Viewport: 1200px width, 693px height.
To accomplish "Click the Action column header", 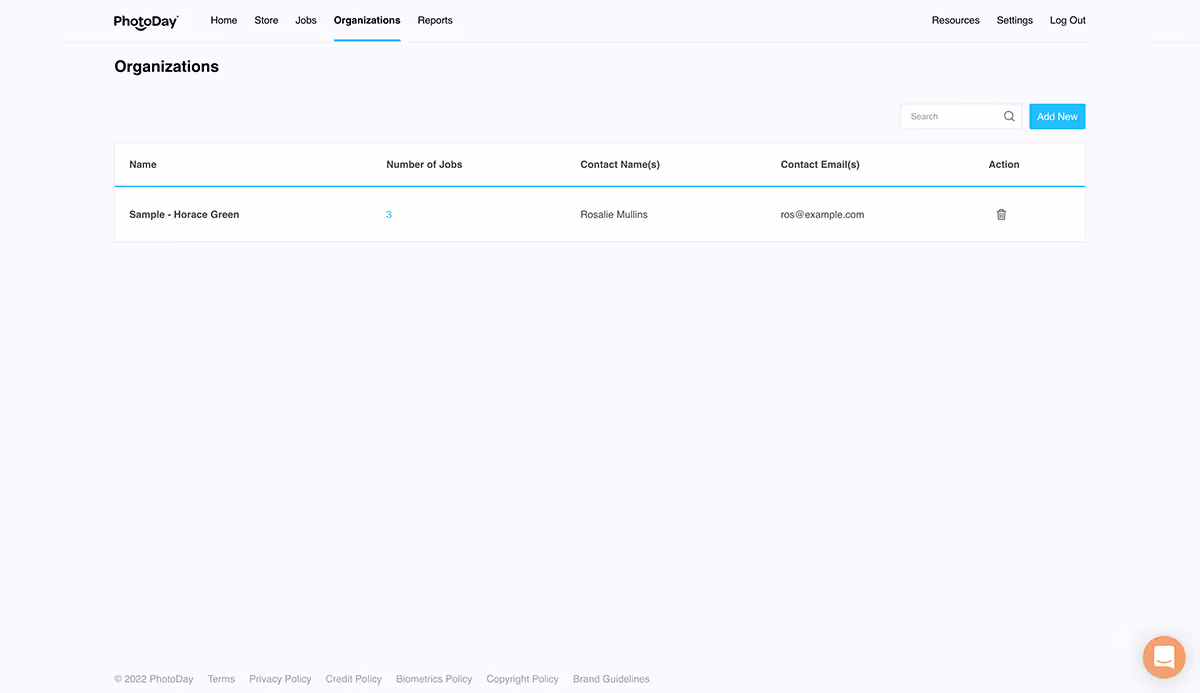I will point(1004,164).
